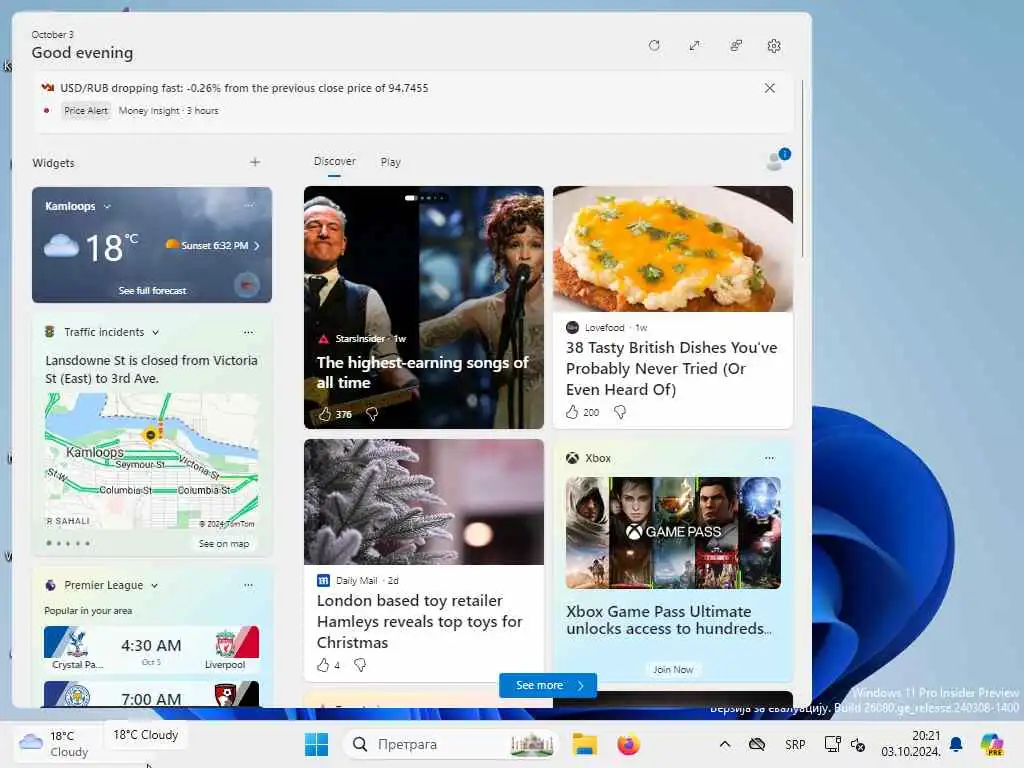This screenshot has height=768, width=1024.
Task: Click the Price Alert tag
Action: pos(86,111)
